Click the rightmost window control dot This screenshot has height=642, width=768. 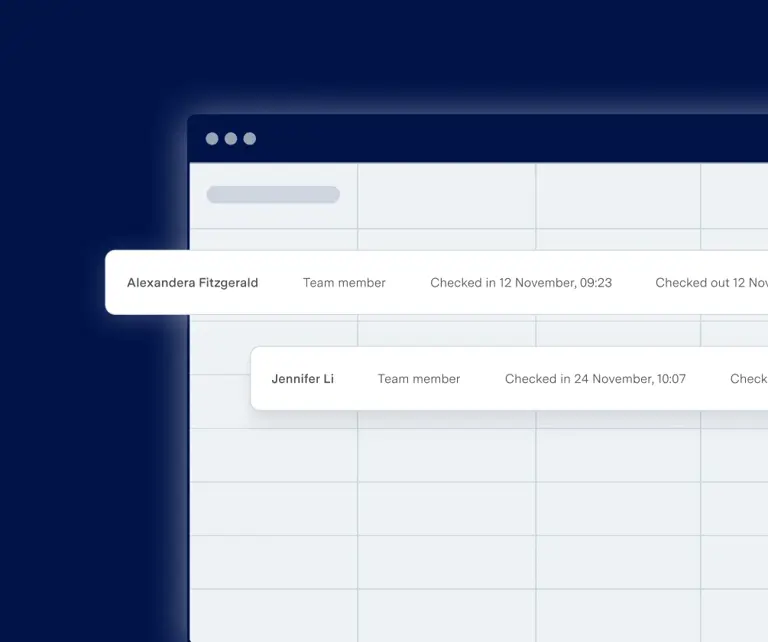[x=250, y=139]
